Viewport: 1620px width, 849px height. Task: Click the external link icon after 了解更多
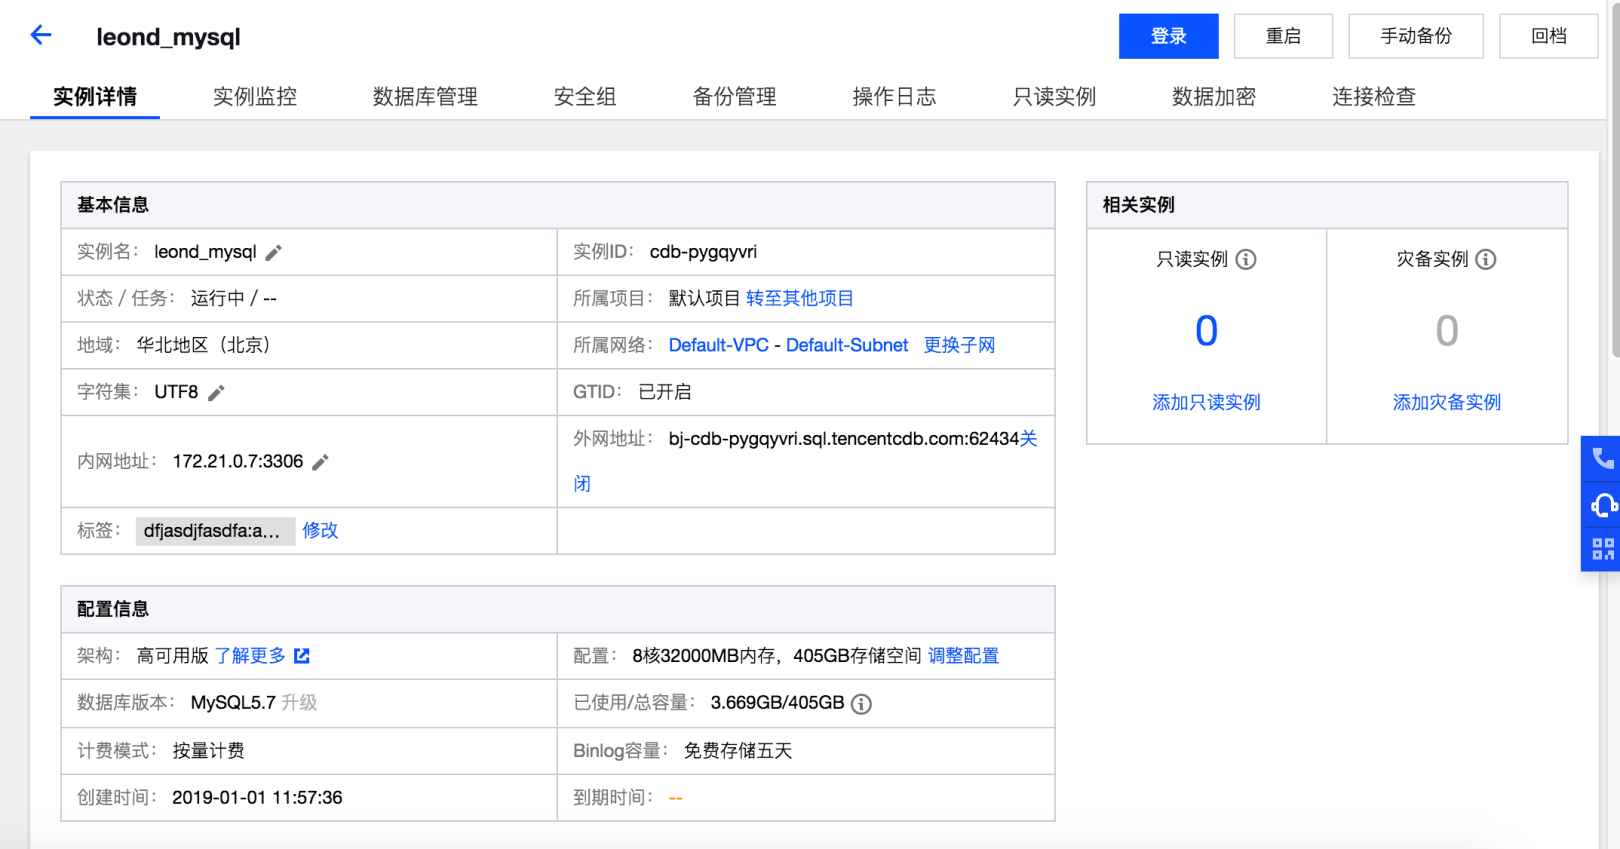point(302,656)
